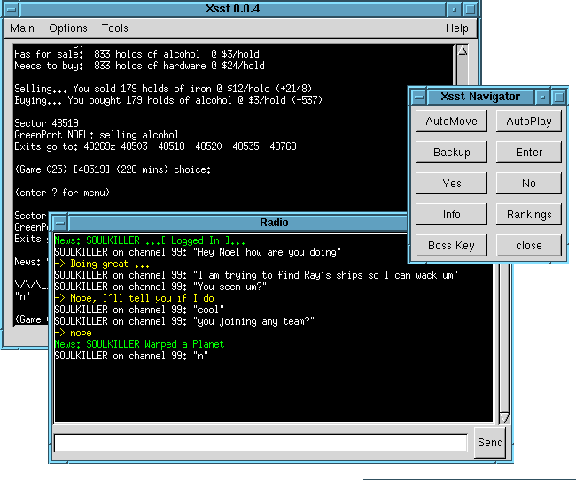Image resolution: width=576 pixels, height=480 pixels.
Task: Click the close button in Navigator
Action: (x=529, y=245)
